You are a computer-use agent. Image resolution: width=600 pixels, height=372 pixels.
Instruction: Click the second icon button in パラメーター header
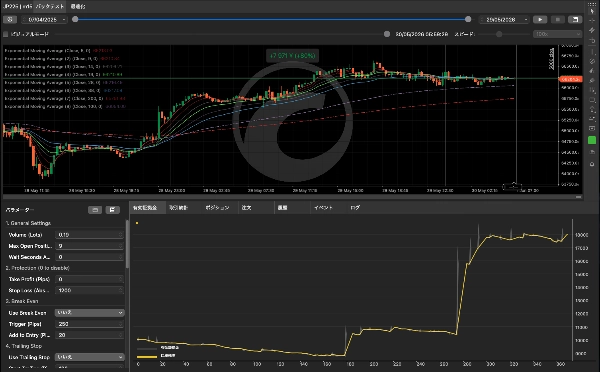[112, 210]
